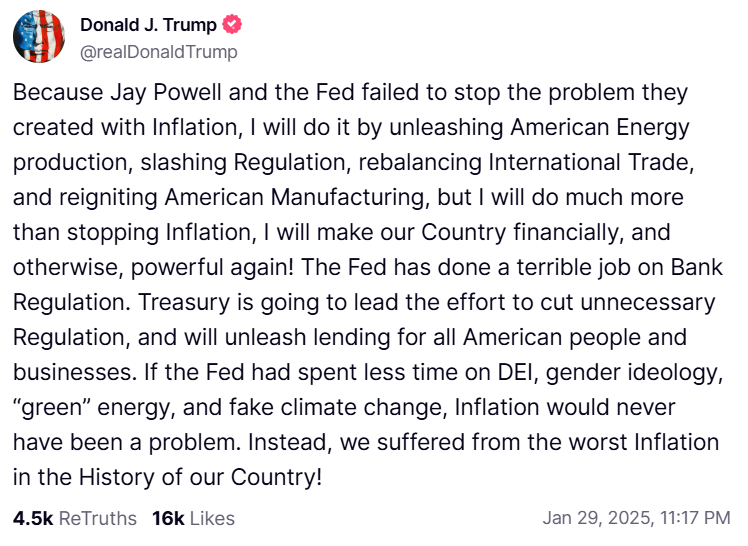
Task: Open the Jan 29, 2025 timestamp
Action: click(x=636, y=518)
